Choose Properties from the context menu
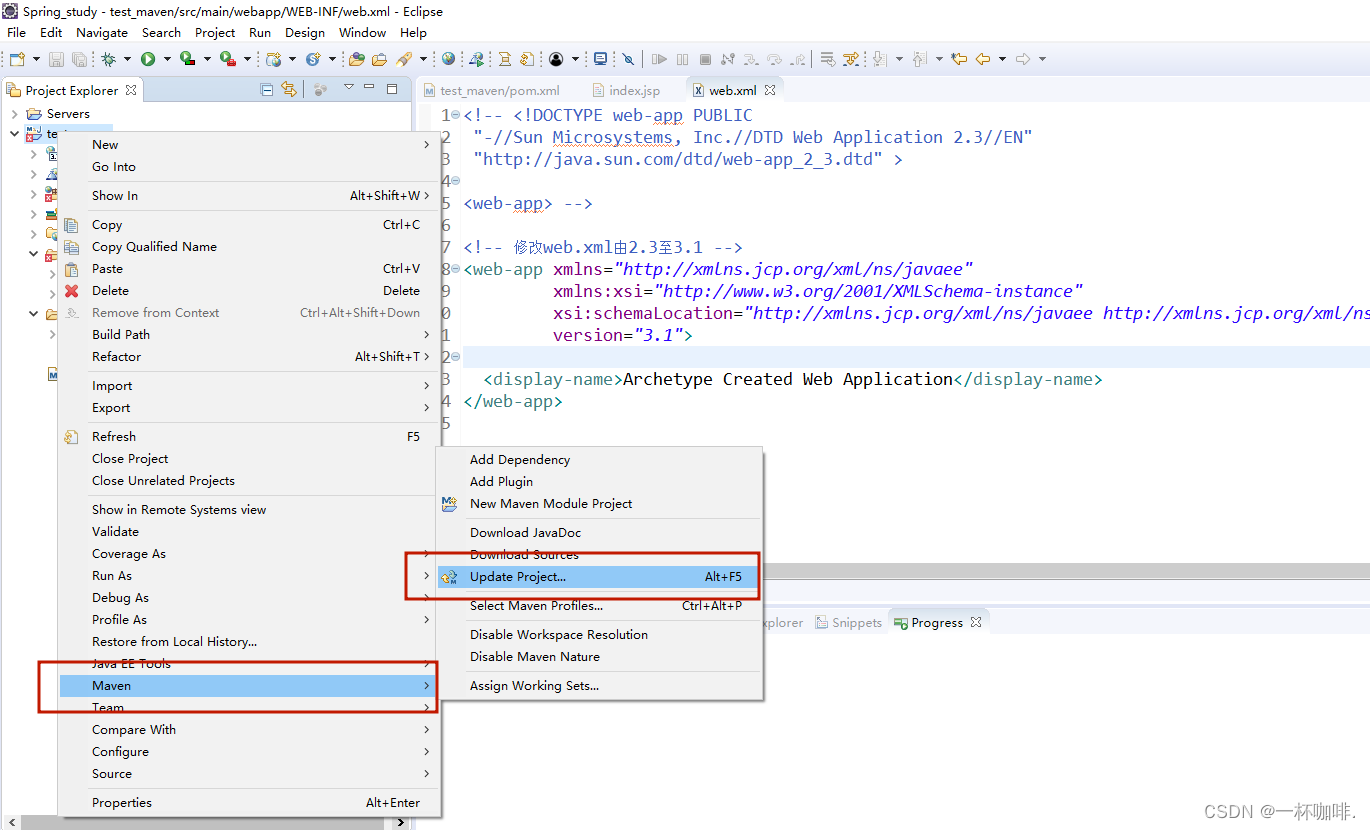The height and width of the screenshot is (830, 1370). (122, 802)
